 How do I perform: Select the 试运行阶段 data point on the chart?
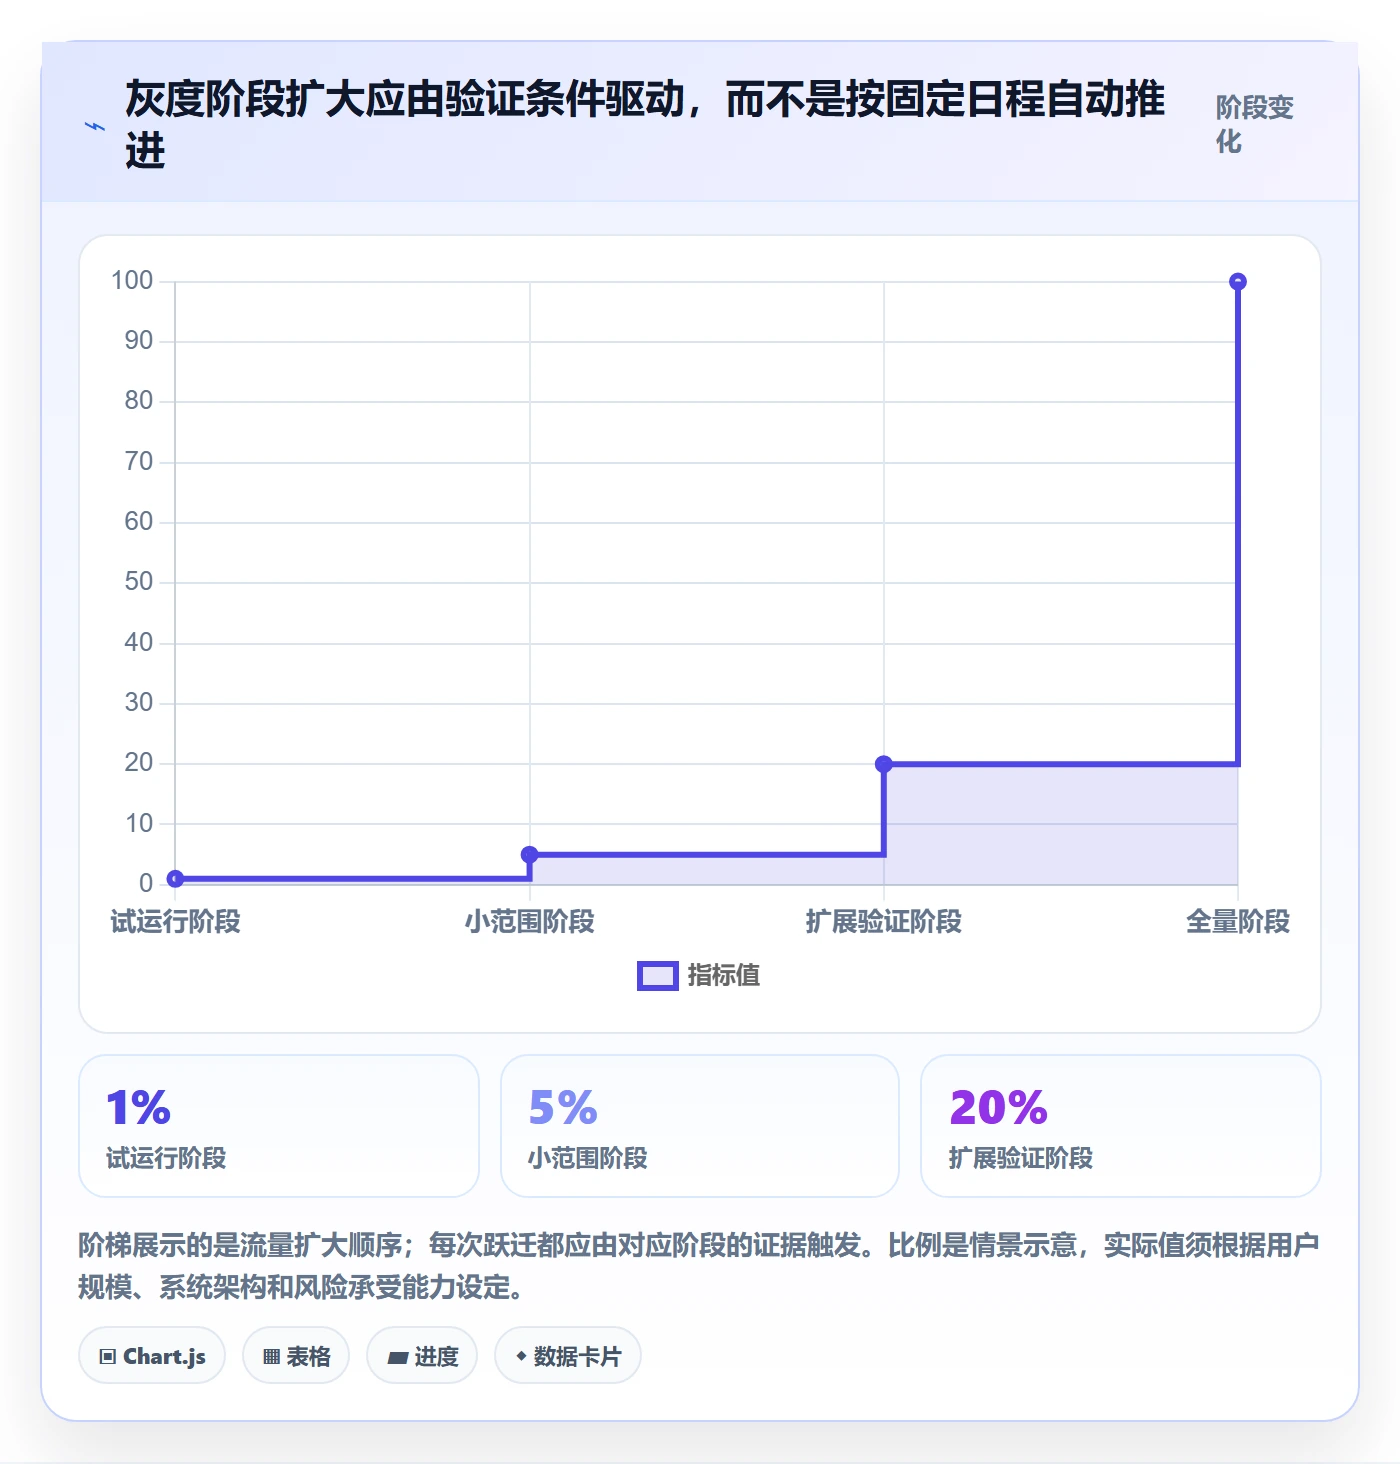pos(175,879)
